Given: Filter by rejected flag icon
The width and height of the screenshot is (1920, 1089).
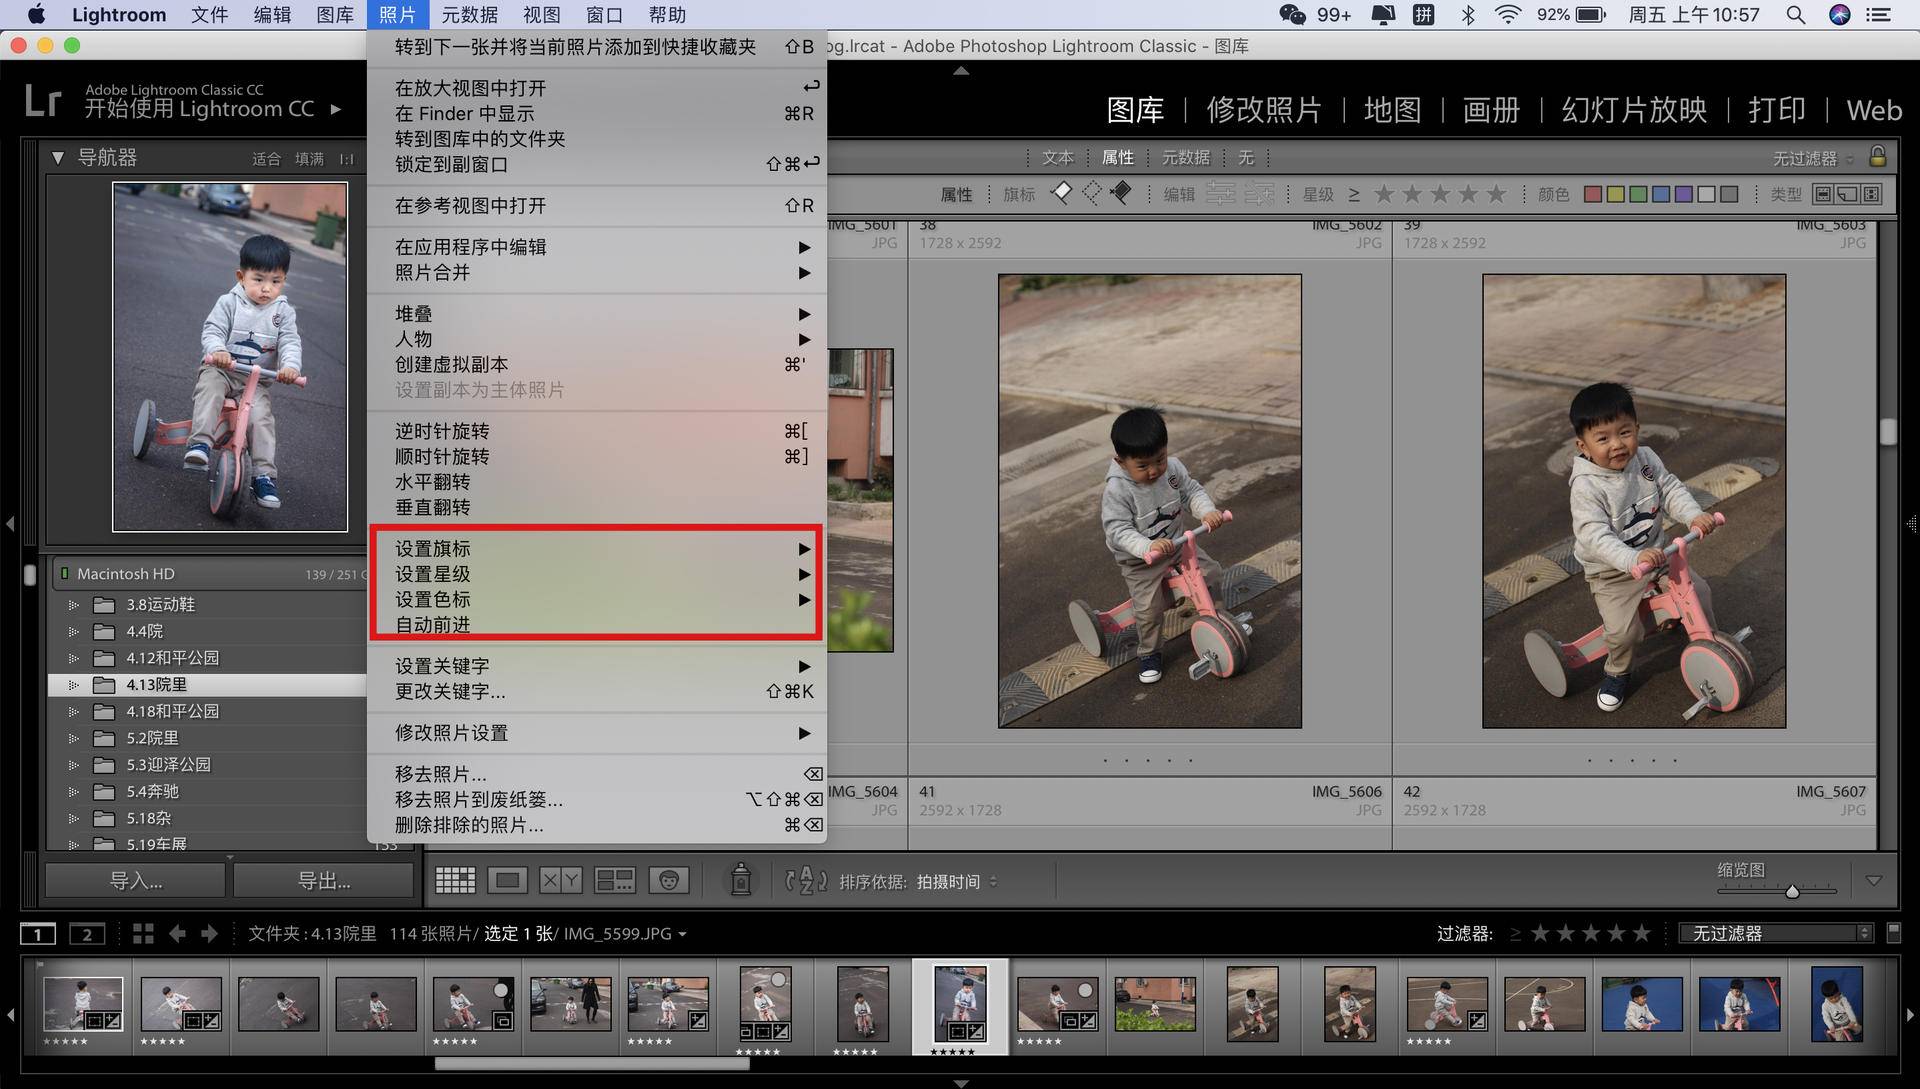Looking at the screenshot, I should [1121, 193].
